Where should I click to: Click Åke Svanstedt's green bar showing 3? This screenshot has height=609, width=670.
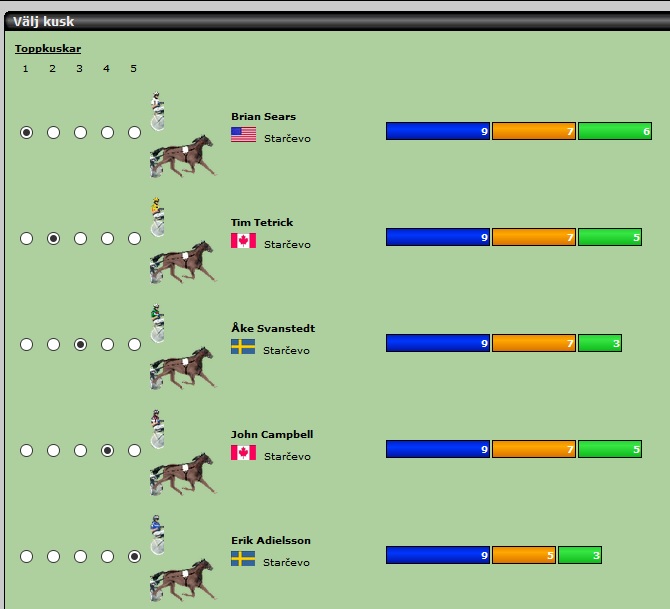pos(600,343)
